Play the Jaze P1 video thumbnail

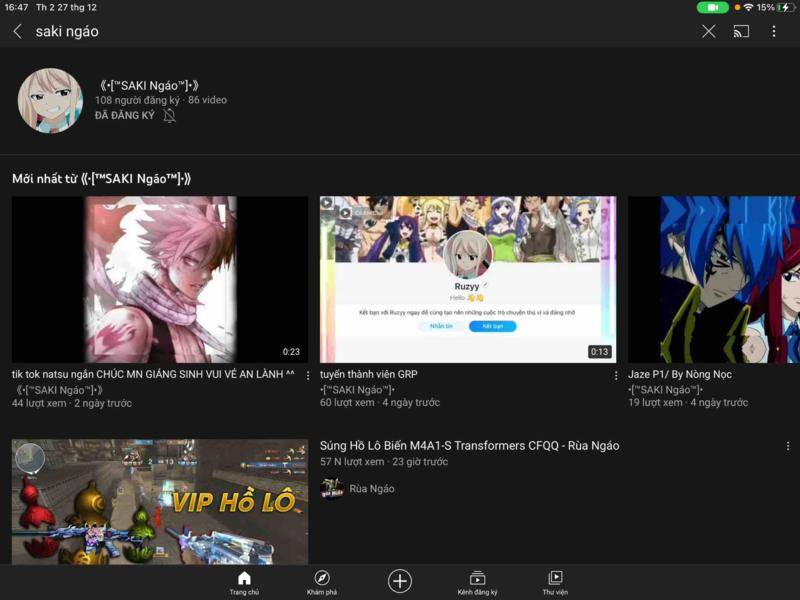[714, 279]
